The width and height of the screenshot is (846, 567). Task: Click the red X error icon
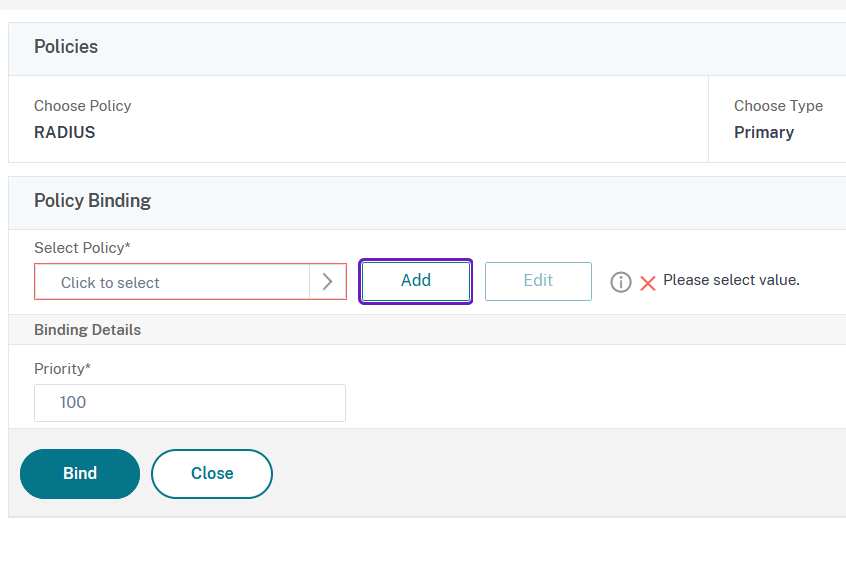(x=648, y=283)
